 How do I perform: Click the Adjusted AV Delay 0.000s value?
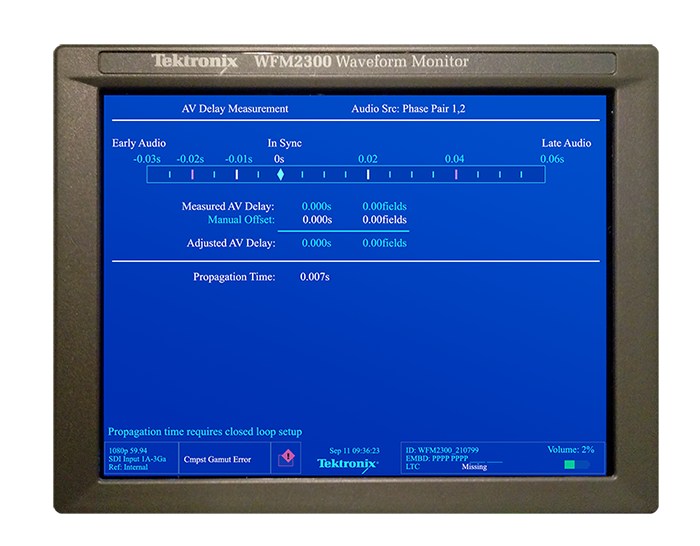coord(317,243)
